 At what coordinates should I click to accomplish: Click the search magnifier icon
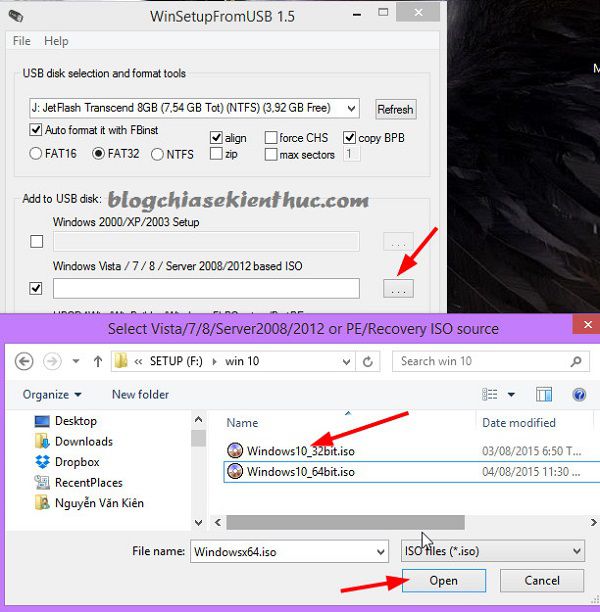576,362
